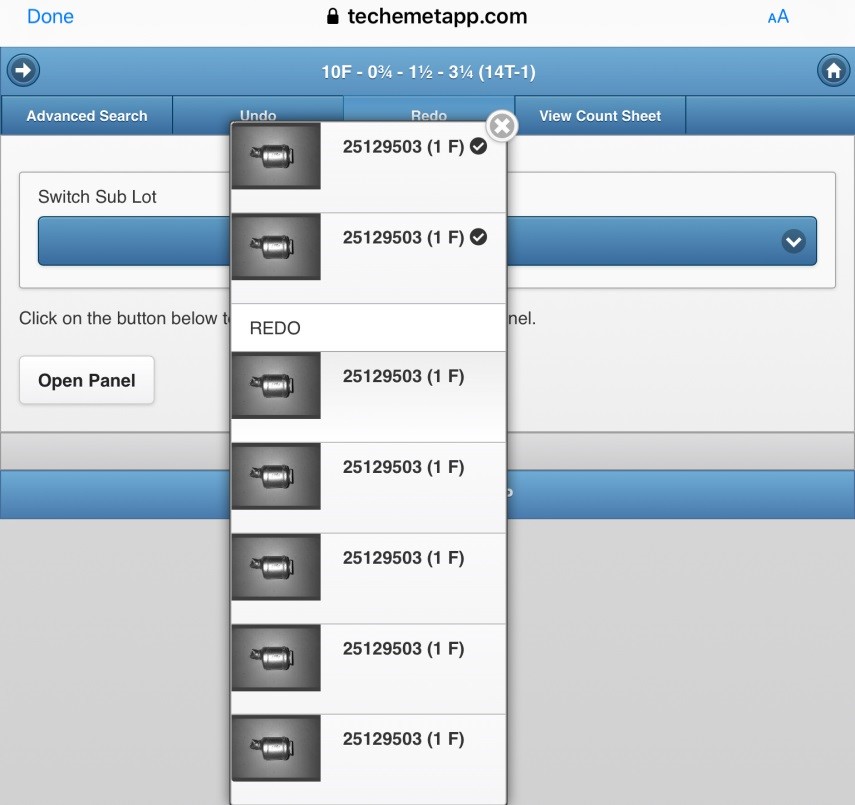Image resolution: width=855 pixels, height=805 pixels.
Task: Switch to View Count Sheet tab
Action: click(600, 116)
